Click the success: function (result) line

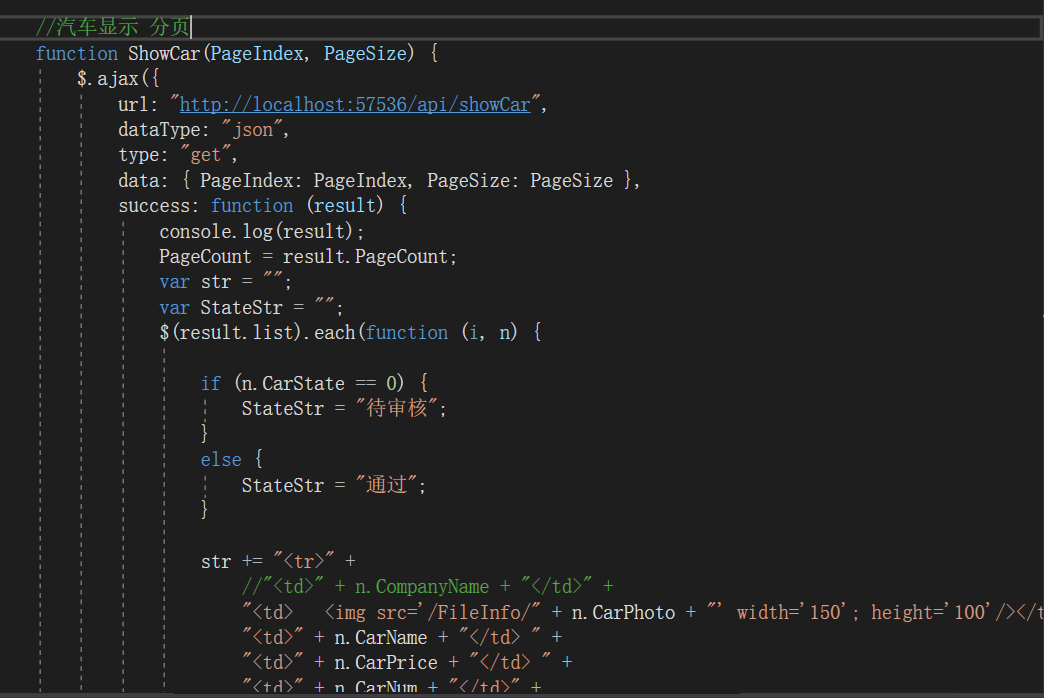click(x=262, y=206)
